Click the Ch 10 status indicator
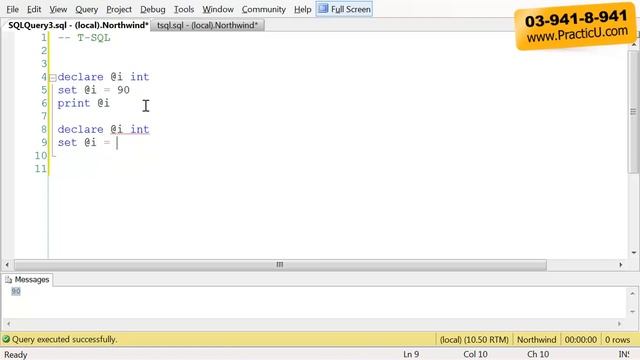The image size is (640, 360). tap(538, 354)
